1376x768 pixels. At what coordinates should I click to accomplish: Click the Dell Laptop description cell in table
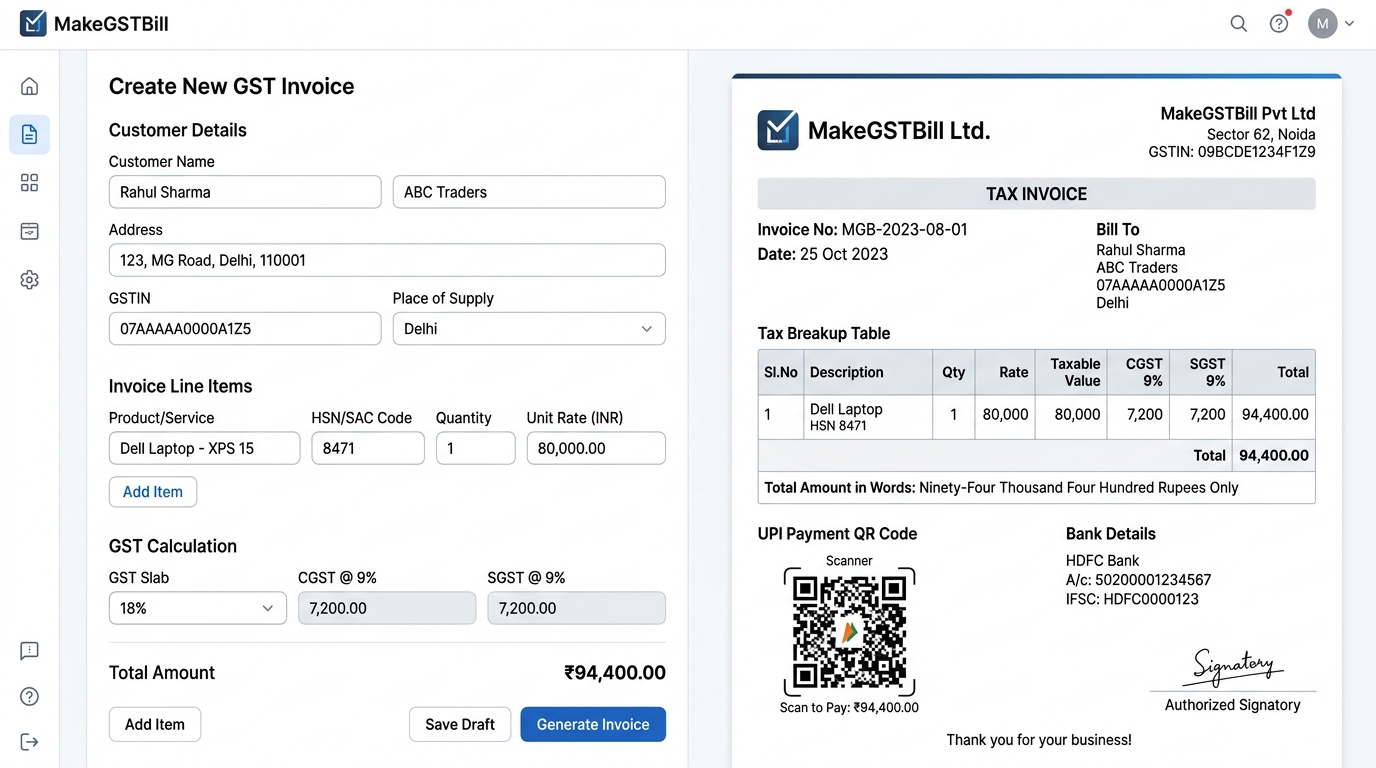coord(868,417)
